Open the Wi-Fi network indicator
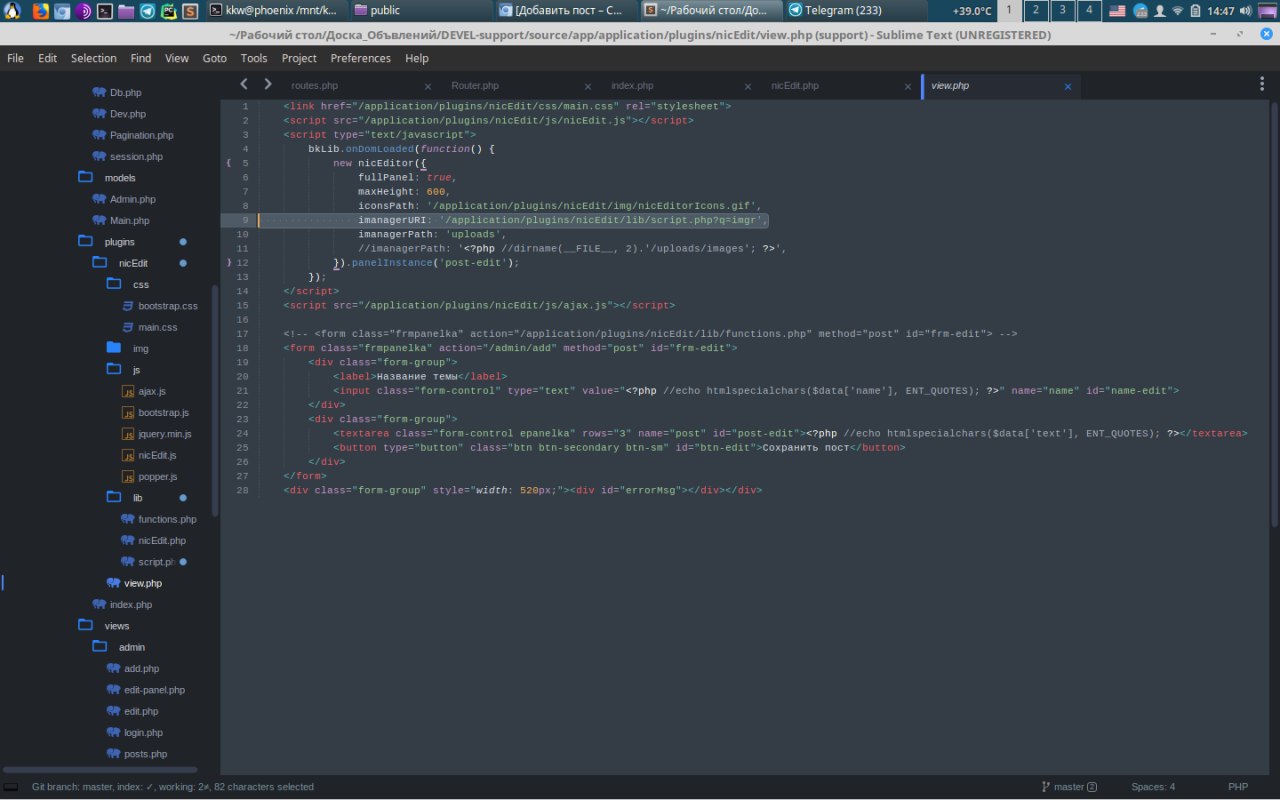1280x800 pixels. 1177,10
